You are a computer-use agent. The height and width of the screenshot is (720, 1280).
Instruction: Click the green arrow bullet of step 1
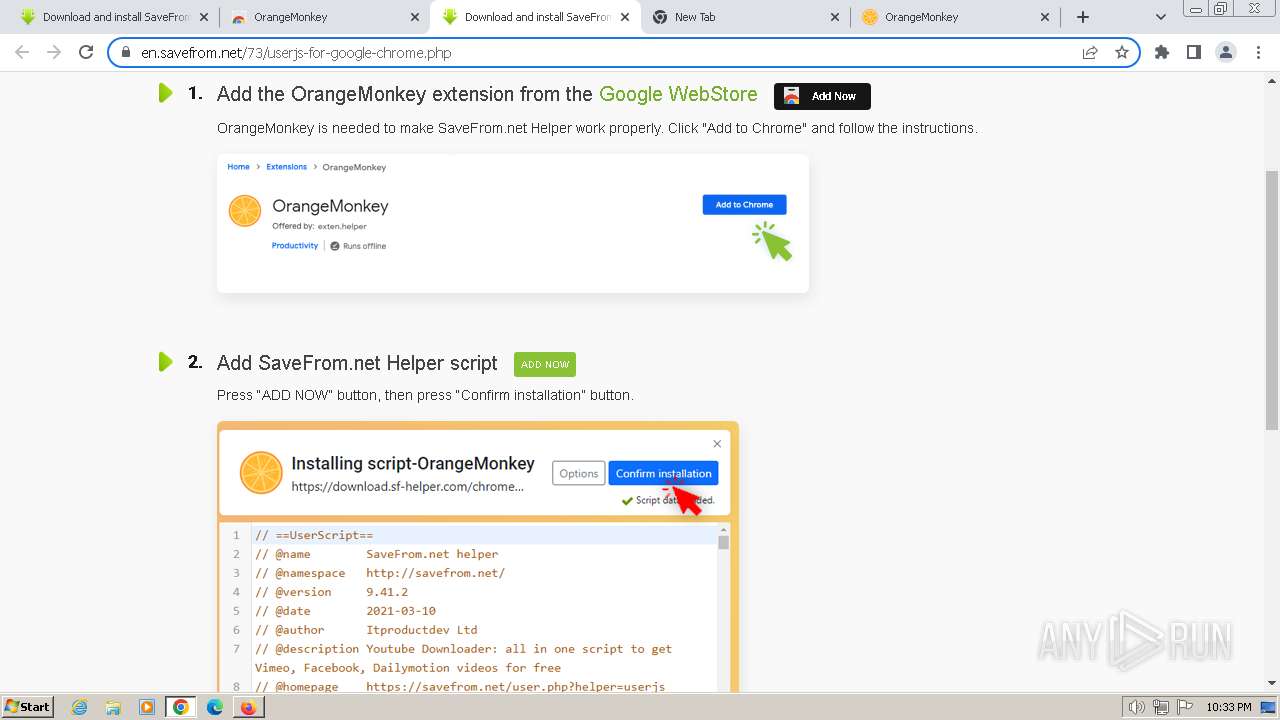[166, 93]
